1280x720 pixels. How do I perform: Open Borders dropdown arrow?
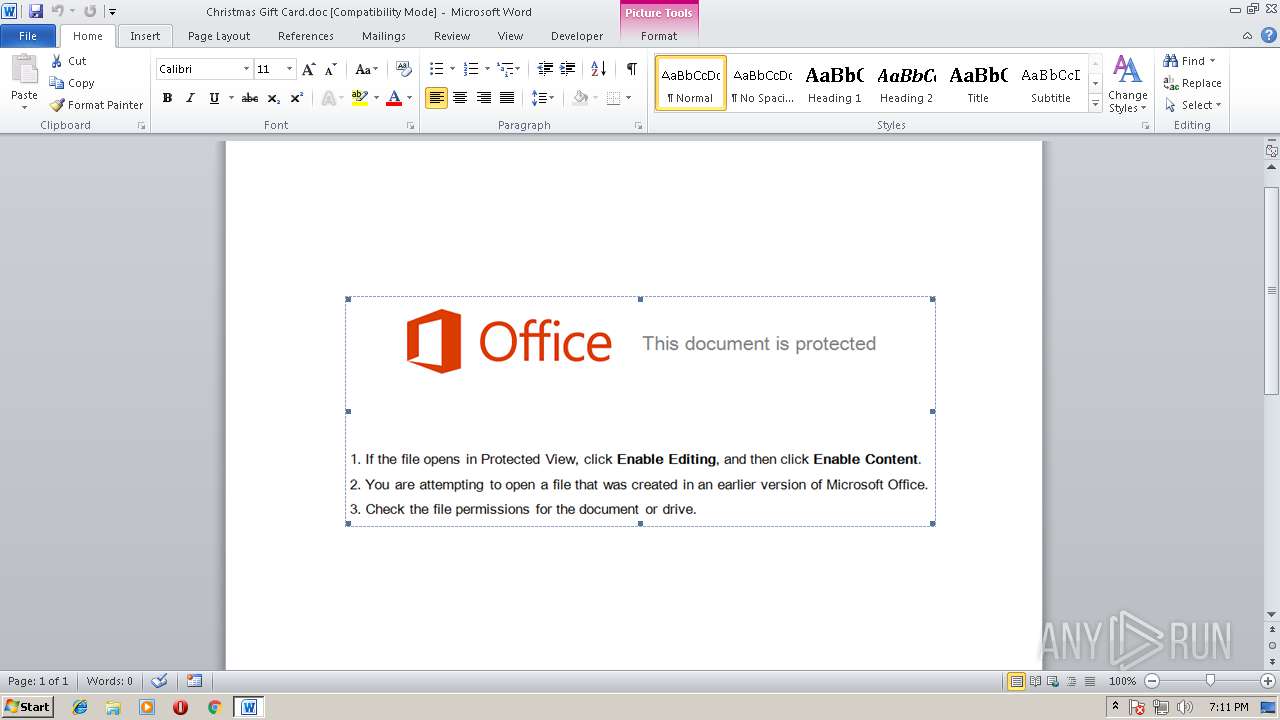pos(627,98)
